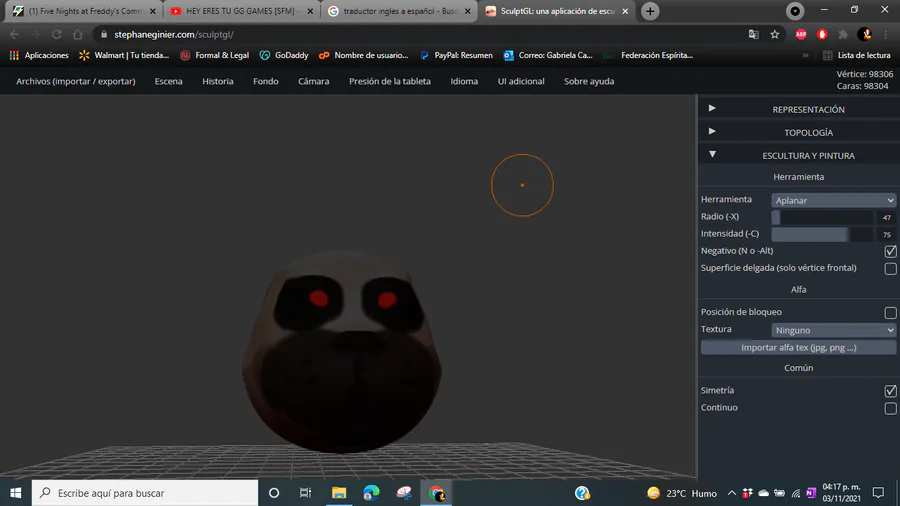Switch to Five Nights at Freddy's tab
The image size is (900, 506).
[83, 11]
